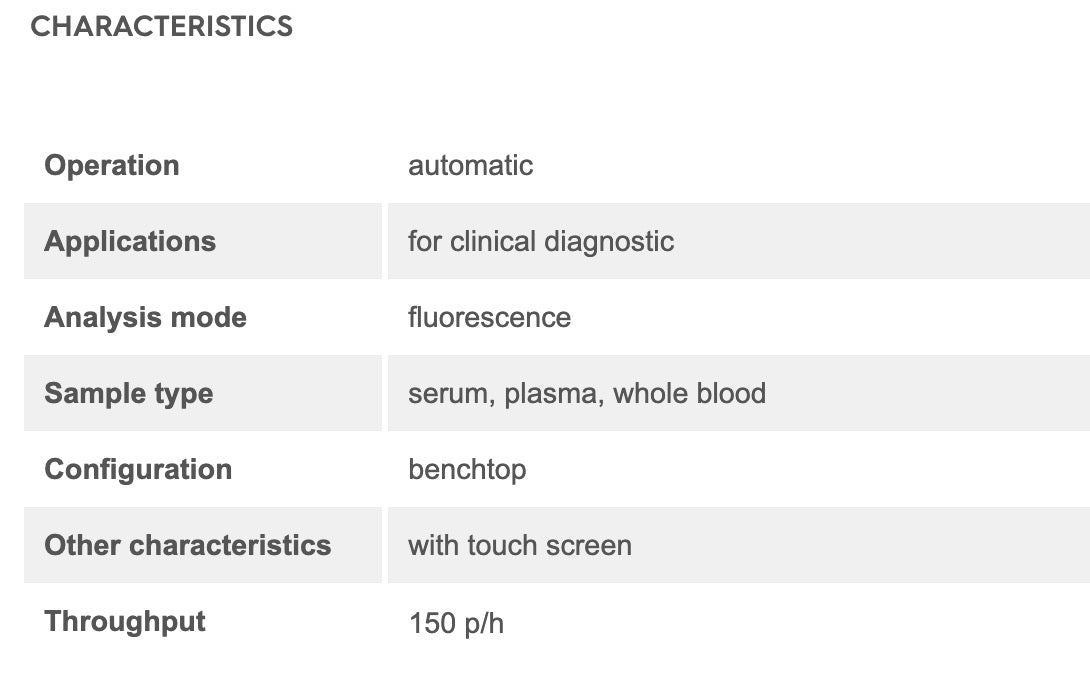Click the 'p/h' unit in throughput value
Viewport: 1090px width, 682px height.
pos(482,624)
